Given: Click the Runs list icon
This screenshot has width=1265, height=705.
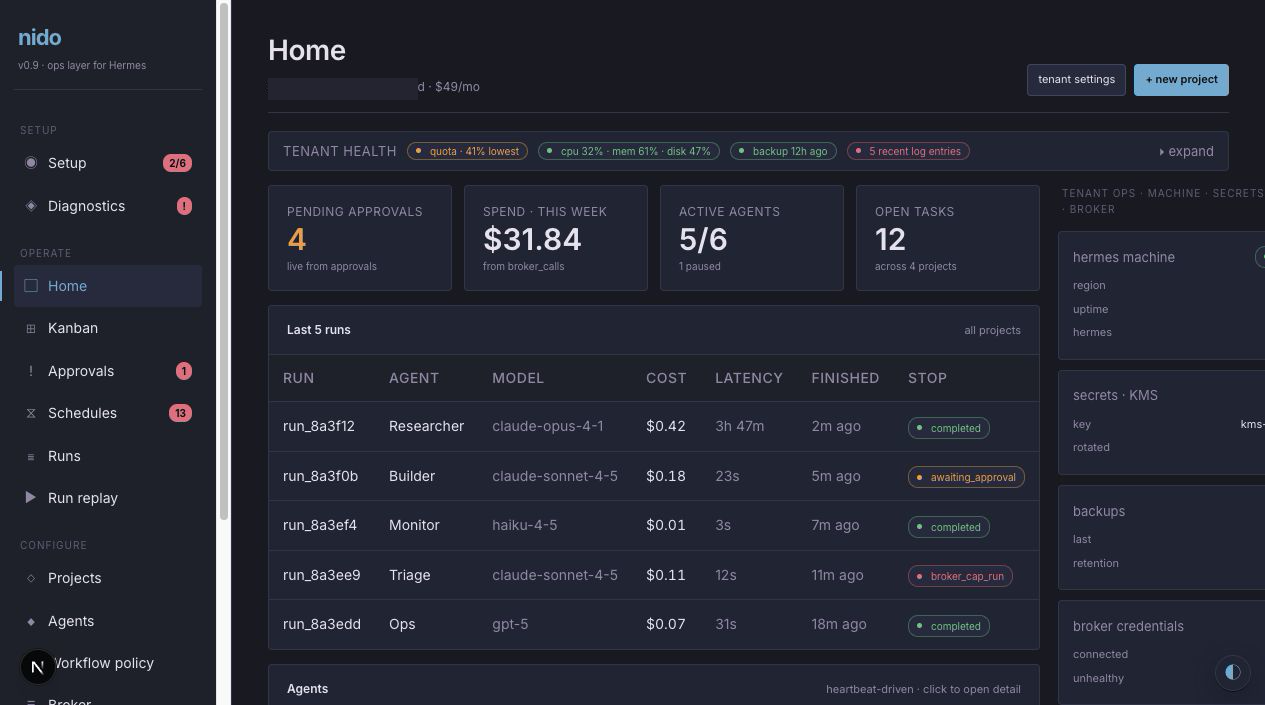Looking at the screenshot, I should pos(31,456).
